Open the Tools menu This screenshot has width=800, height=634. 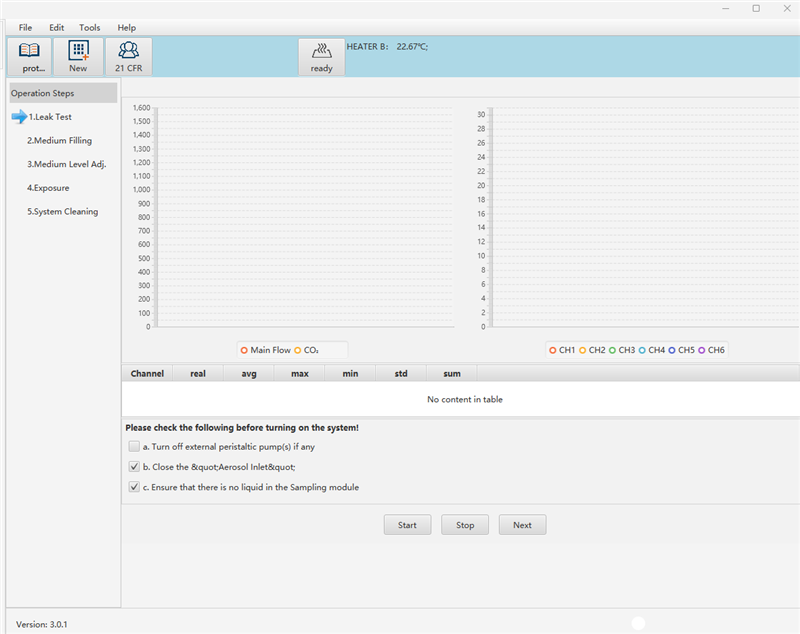coord(90,27)
